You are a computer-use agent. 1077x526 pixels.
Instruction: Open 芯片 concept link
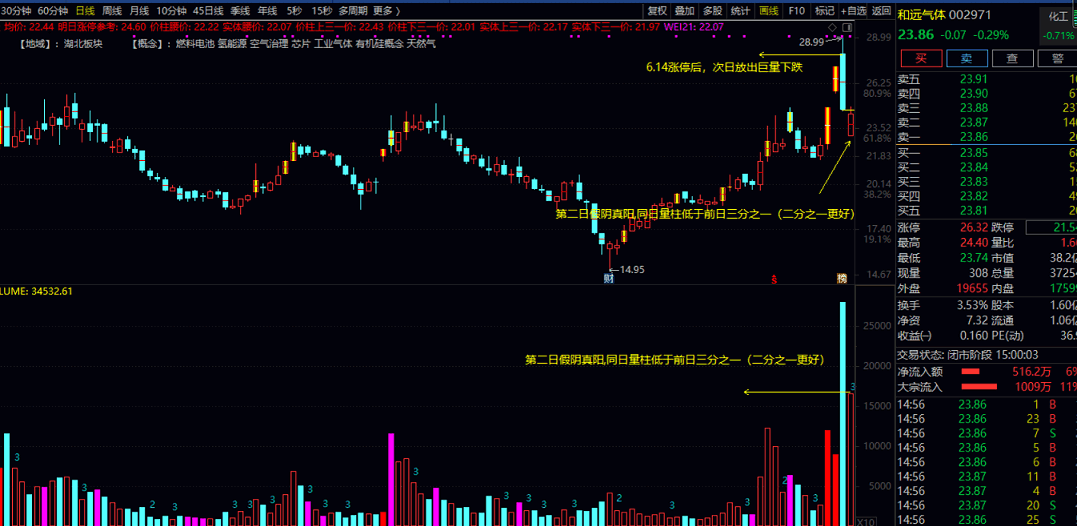coord(301,44)
